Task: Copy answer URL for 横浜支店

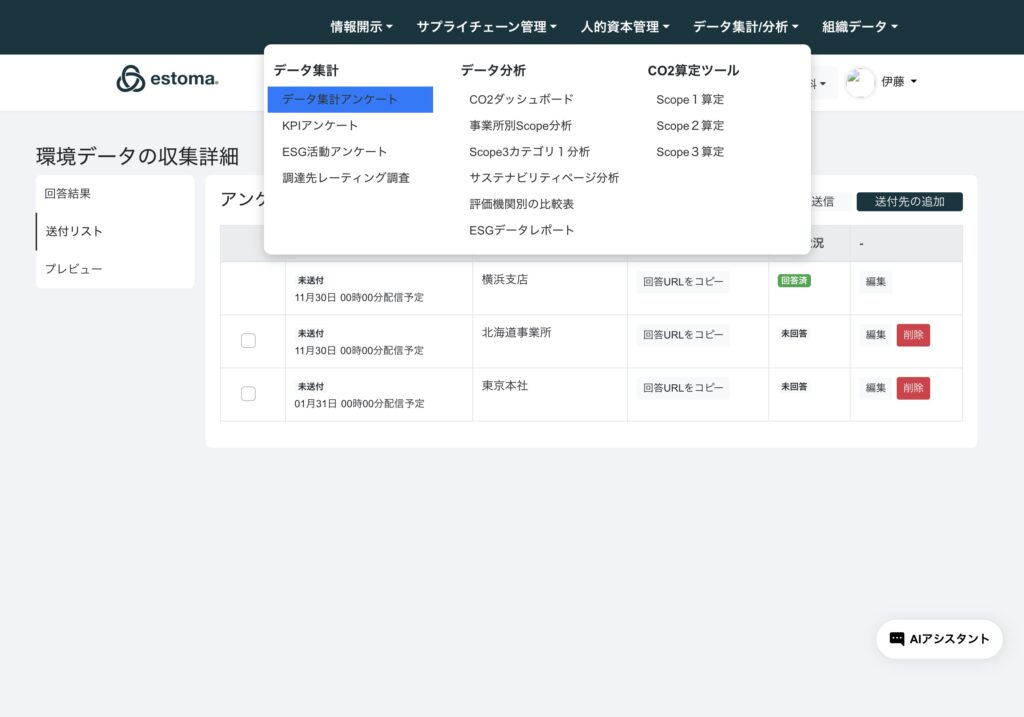Action: pos(683,281)
